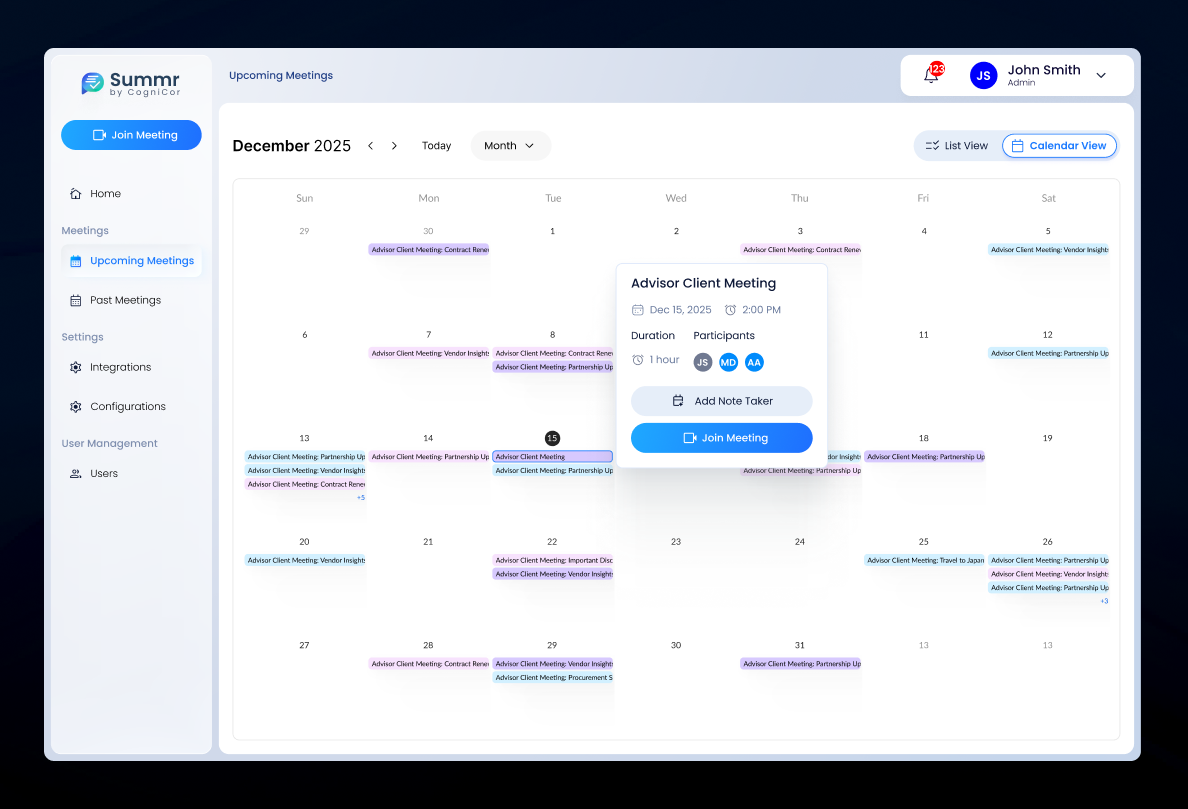Open the Month view dropdown
1188x809 pixels.
[510, 146]
